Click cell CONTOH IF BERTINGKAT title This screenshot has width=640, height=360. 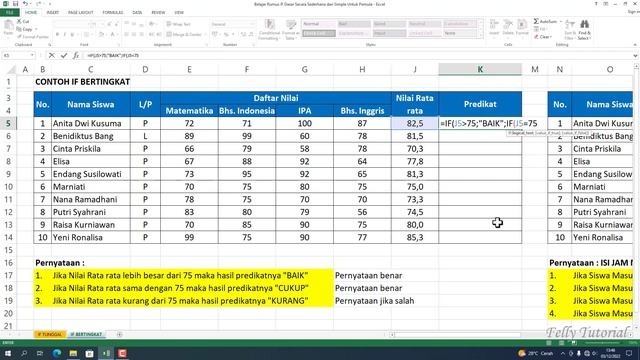click(x=82, y=82)
